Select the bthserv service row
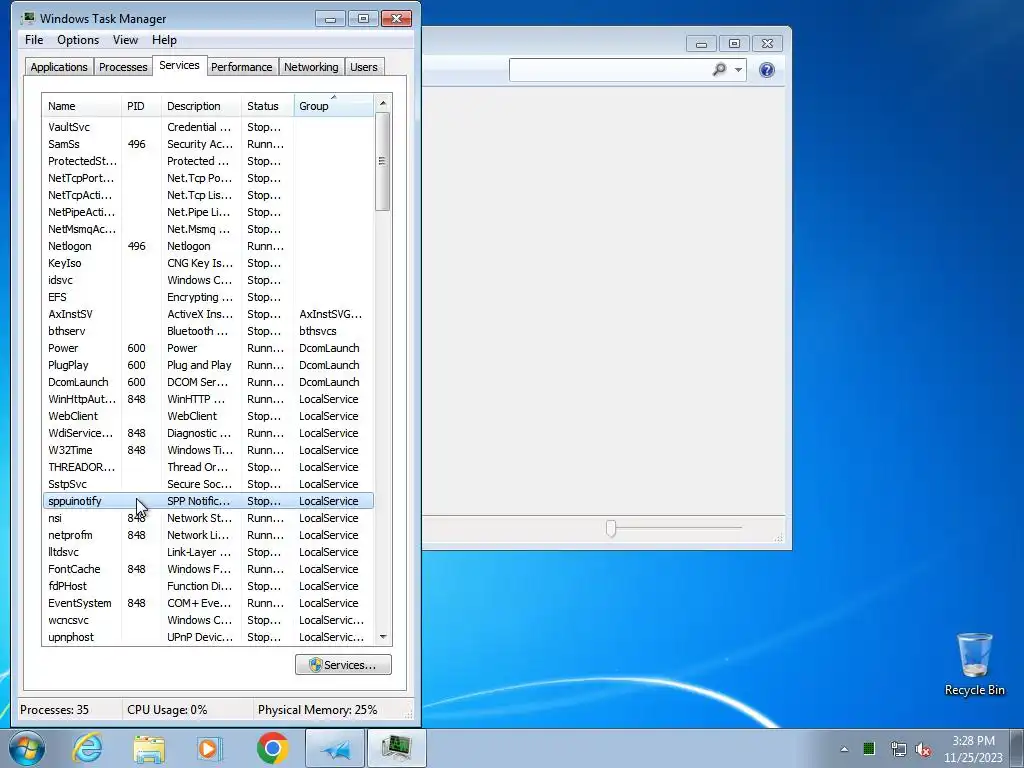This screenshot has width=1024, height=768. 208,330
